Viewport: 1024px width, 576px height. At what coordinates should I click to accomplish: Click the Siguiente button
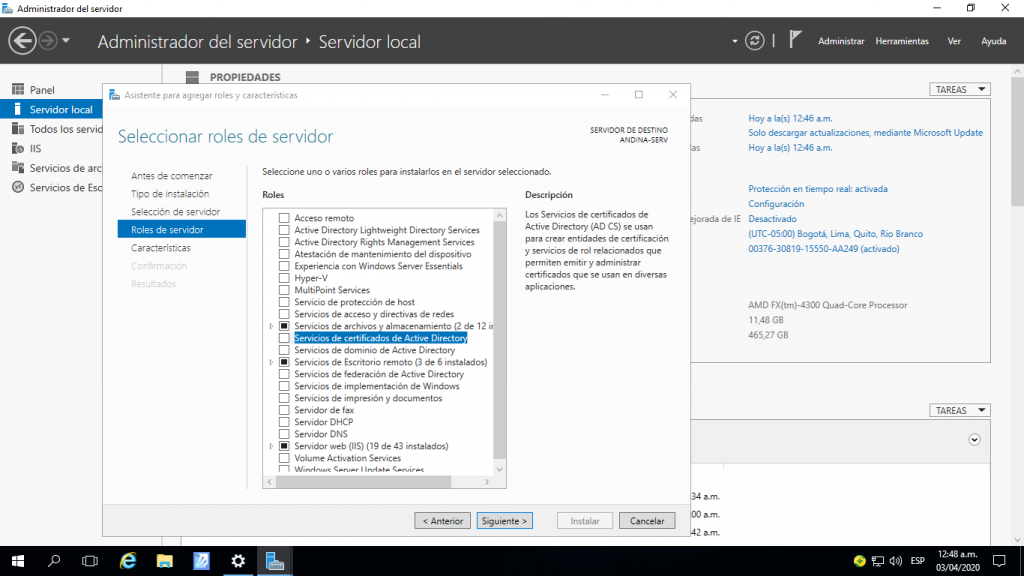click(x=504, y=520)
